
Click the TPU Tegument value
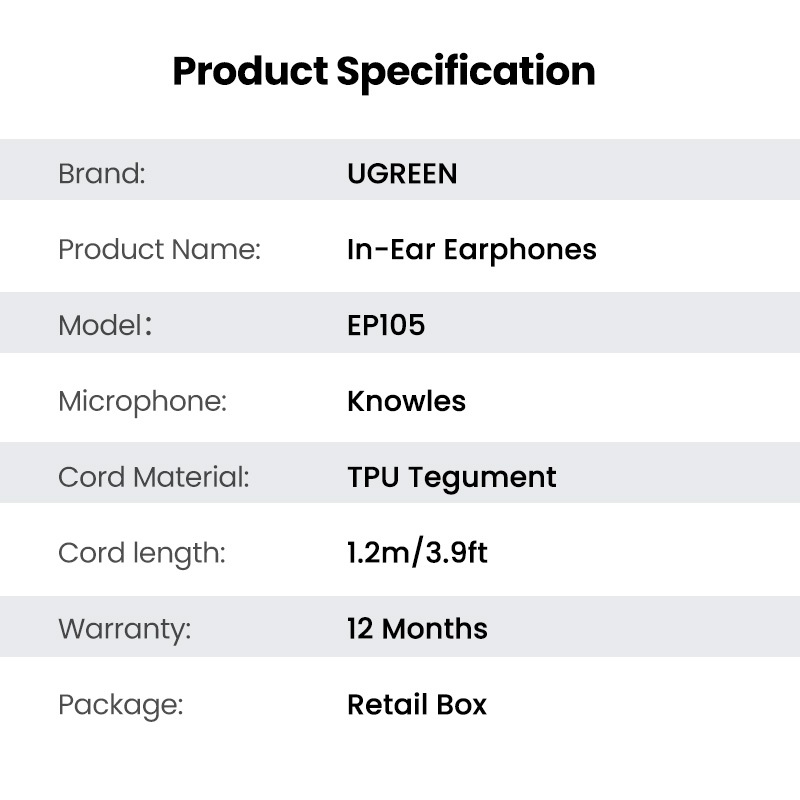(x=452, y=478)
